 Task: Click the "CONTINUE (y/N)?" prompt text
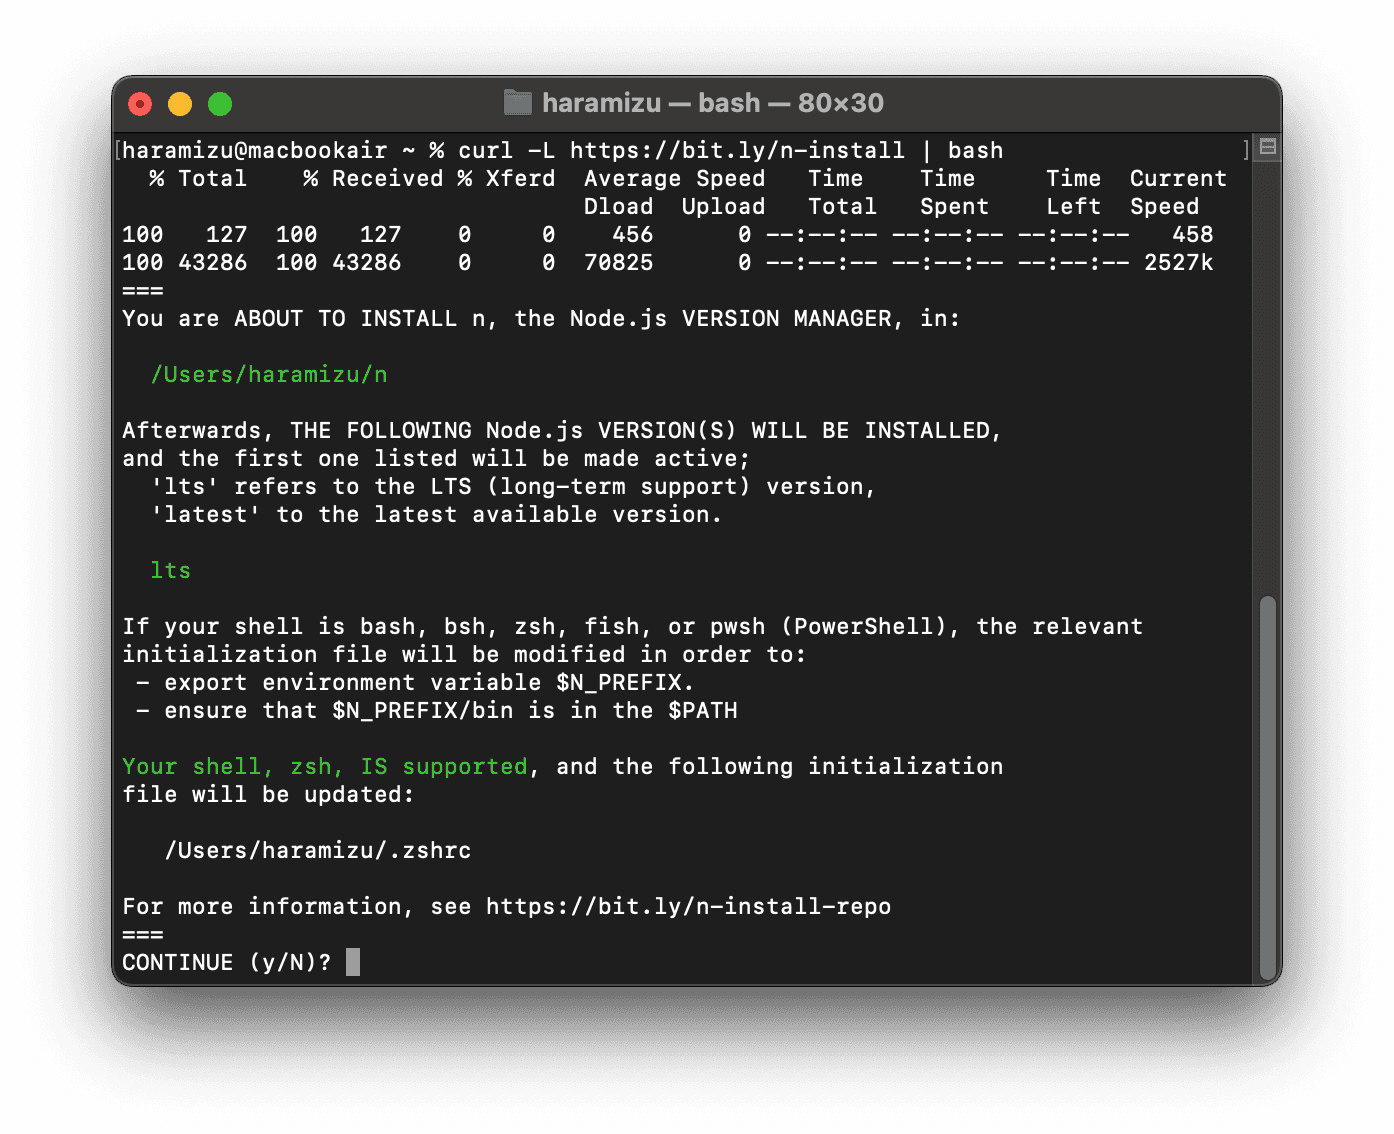pyautogui.click(x=226, y=963)
